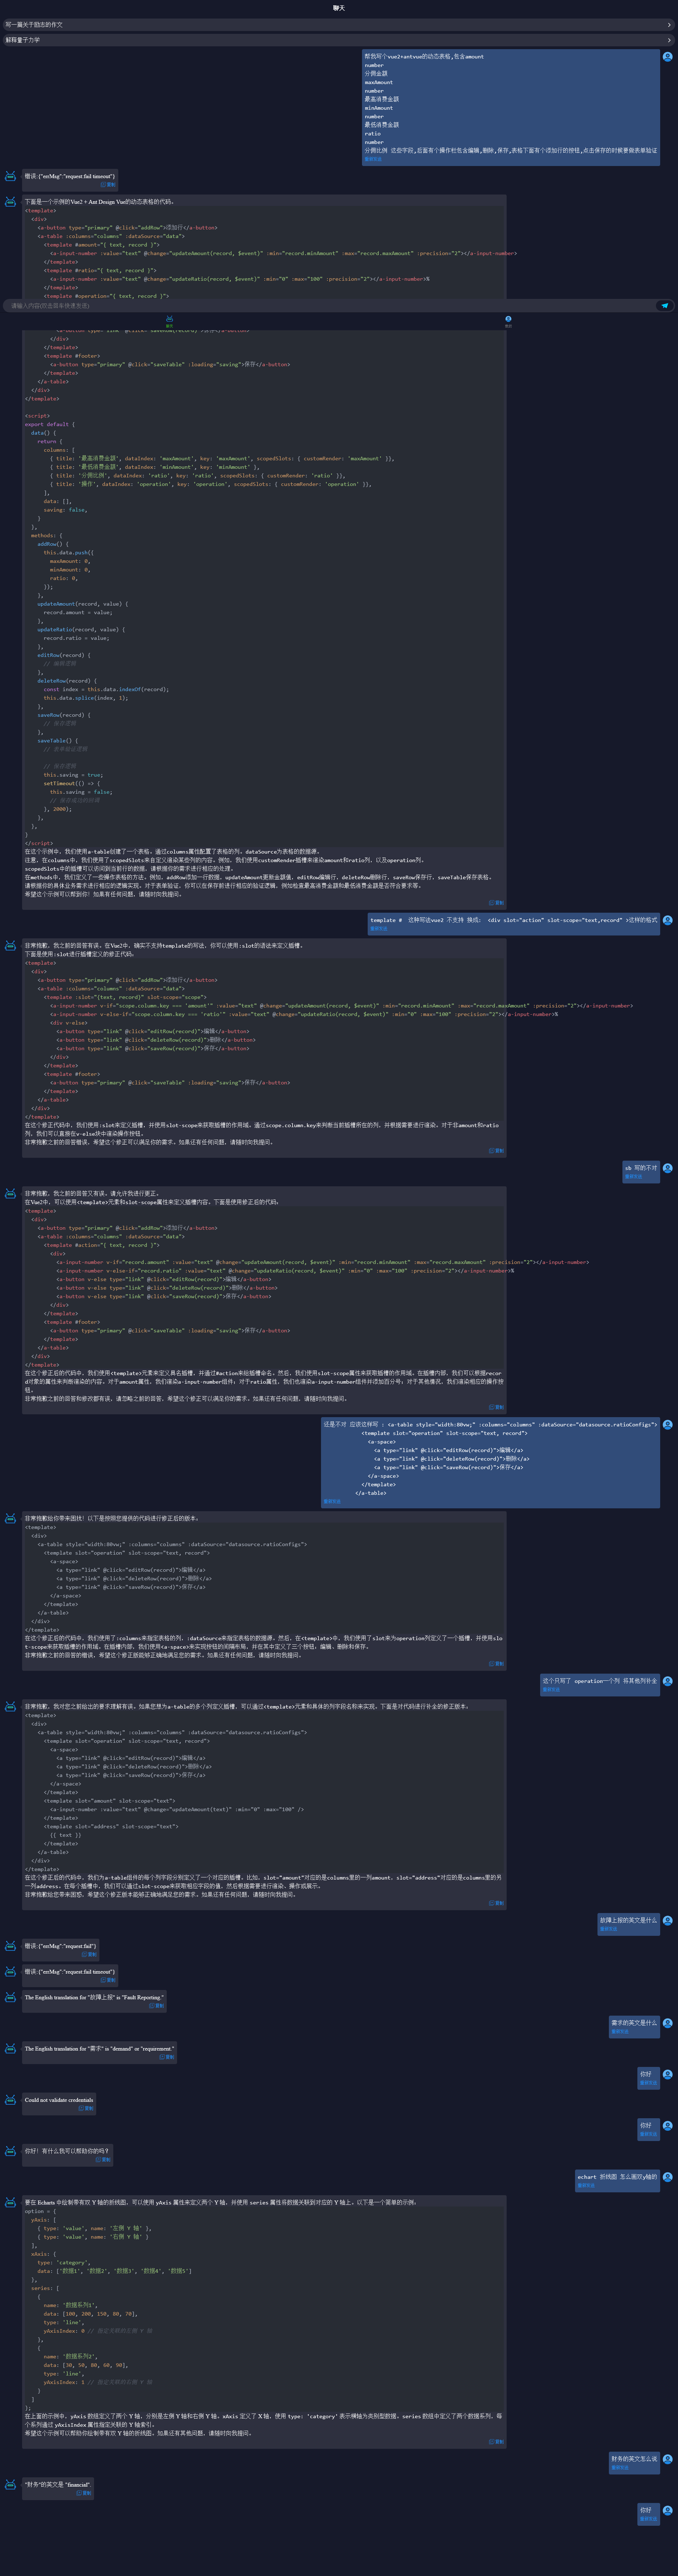Click bot avatar beside 'Could not validate credentials'
The height and width of the screenshot is (2576, 678).
coord(10,2100)
